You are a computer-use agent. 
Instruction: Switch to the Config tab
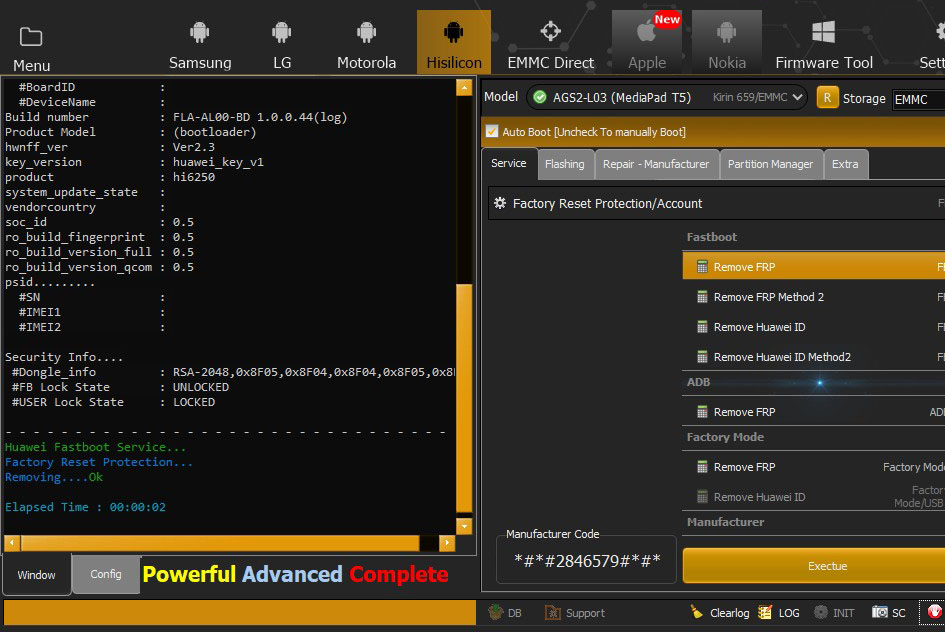click(x=106, y=574)
